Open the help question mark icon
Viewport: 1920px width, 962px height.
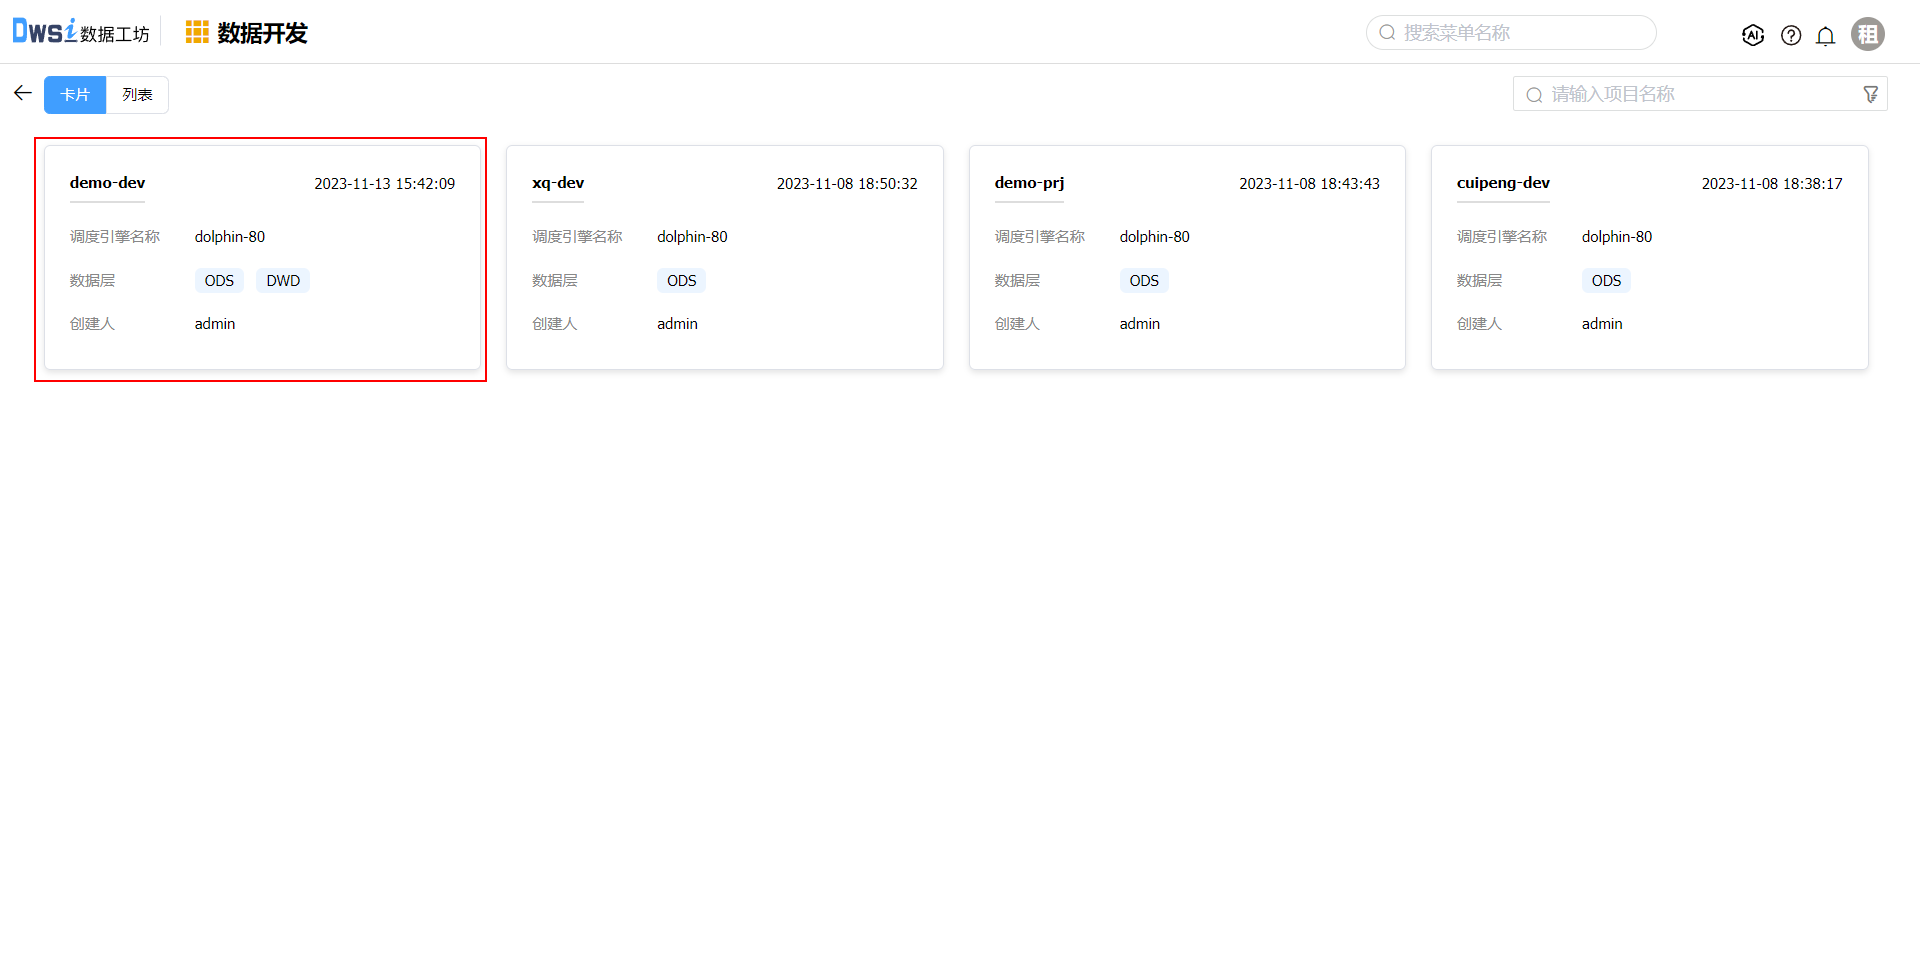pos(1790,35)
